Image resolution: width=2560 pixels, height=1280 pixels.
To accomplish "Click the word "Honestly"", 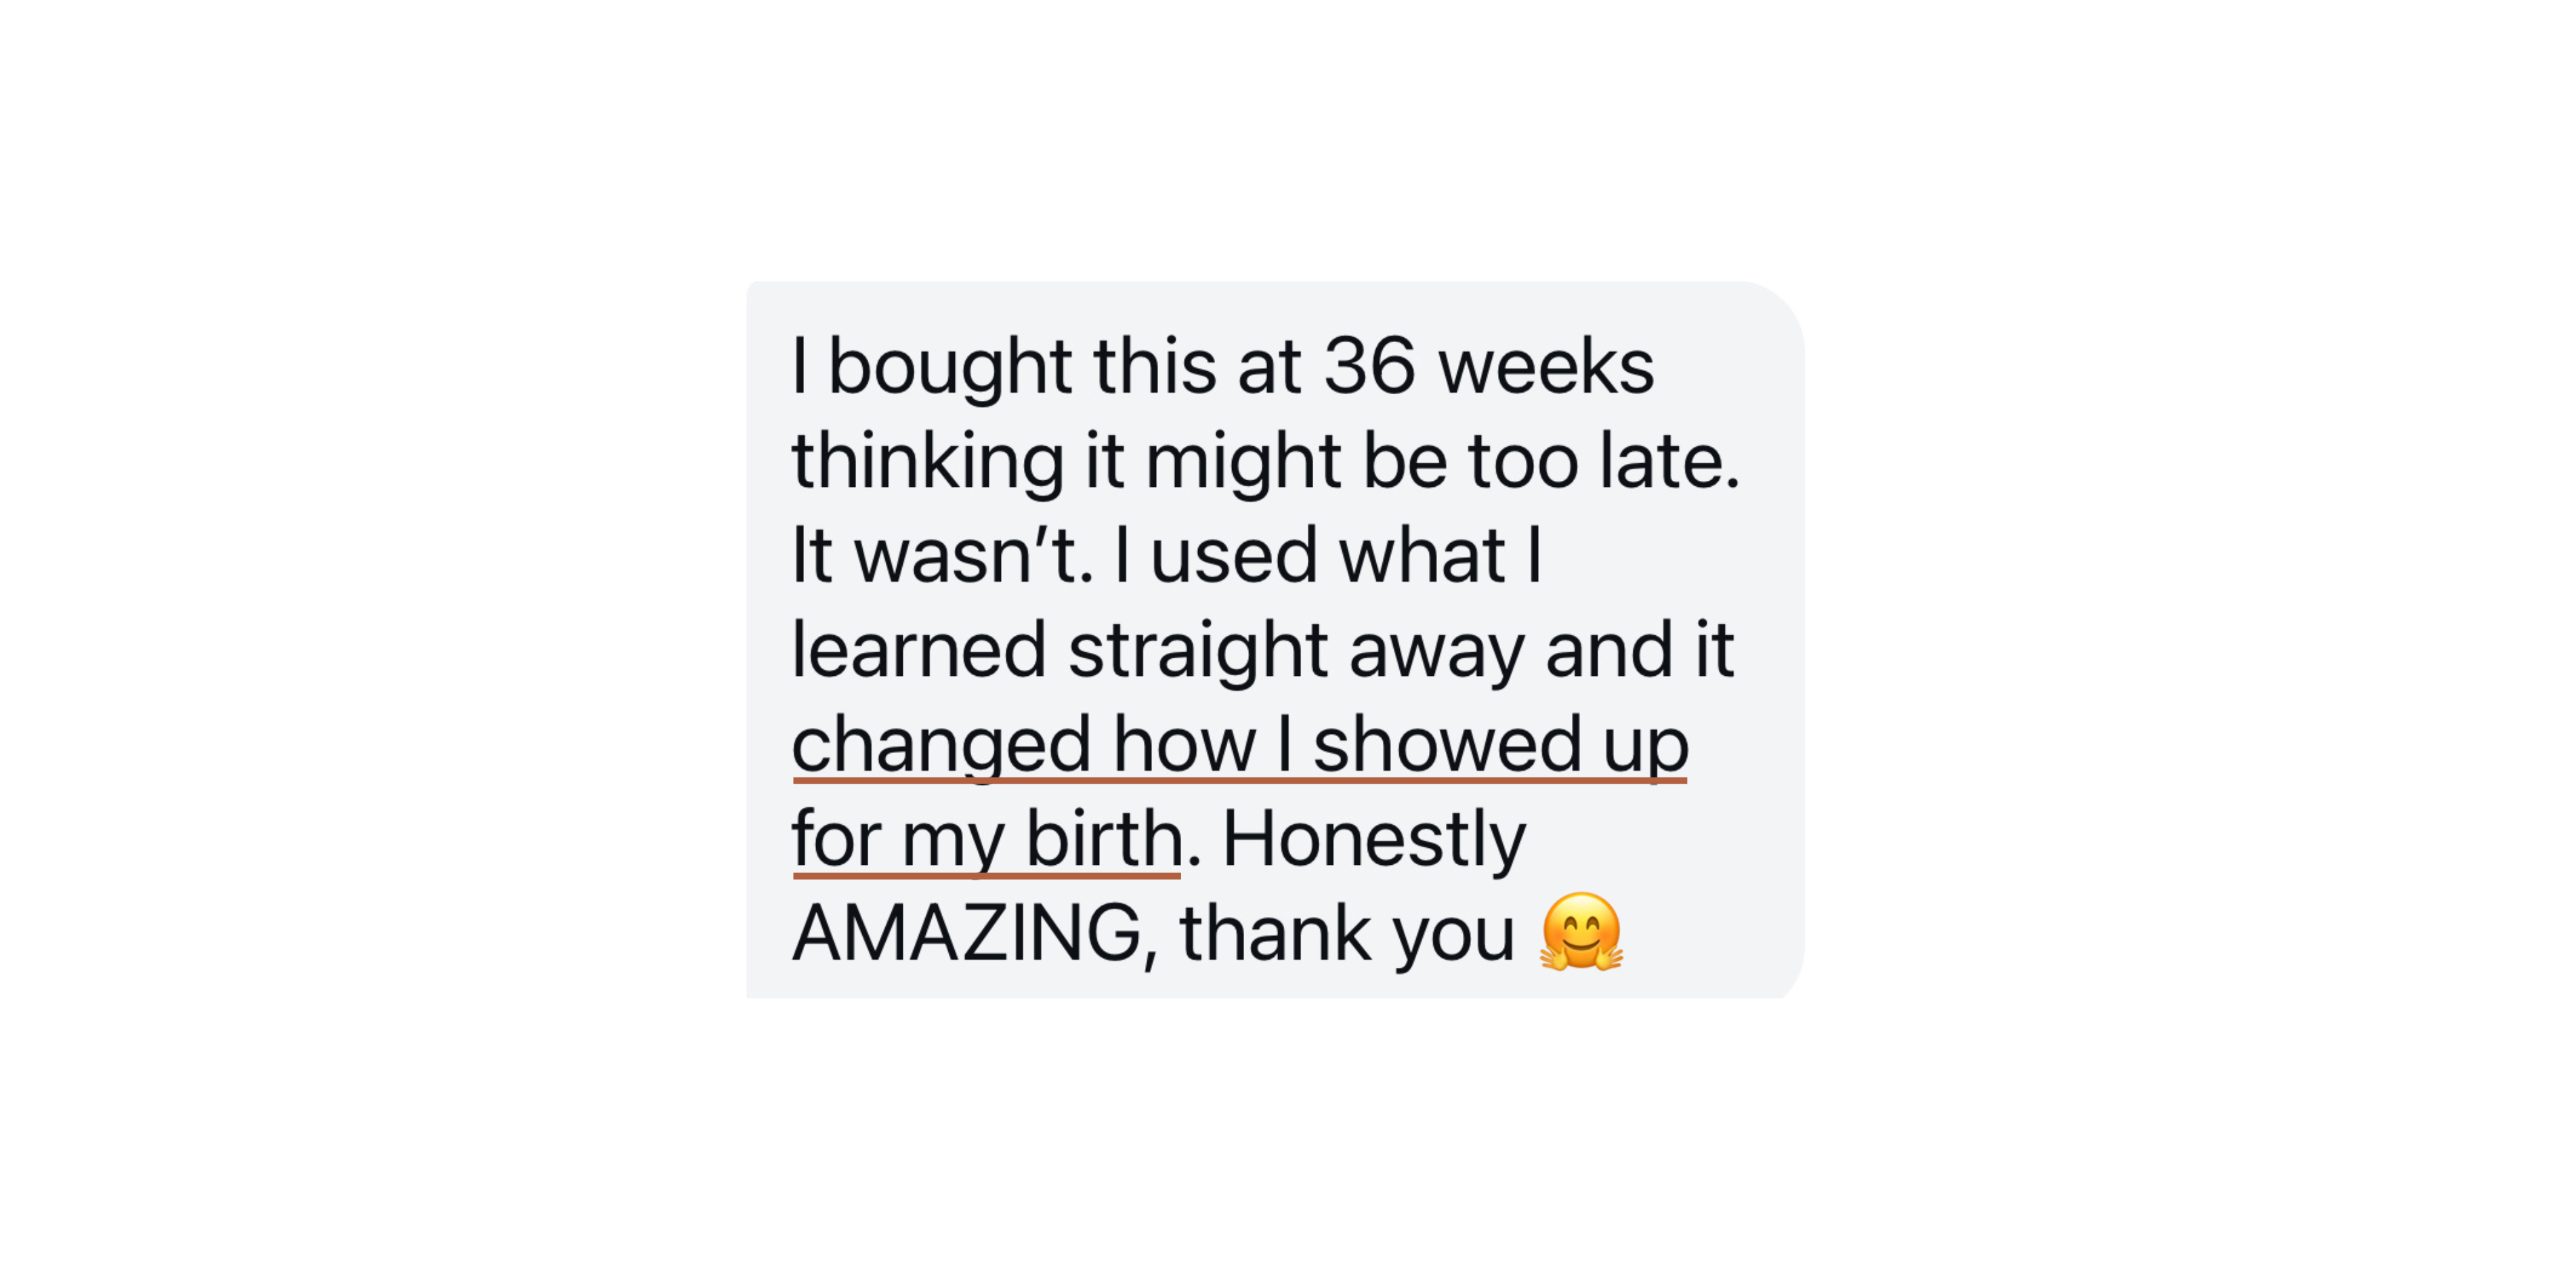I will tap(1374, 839).
